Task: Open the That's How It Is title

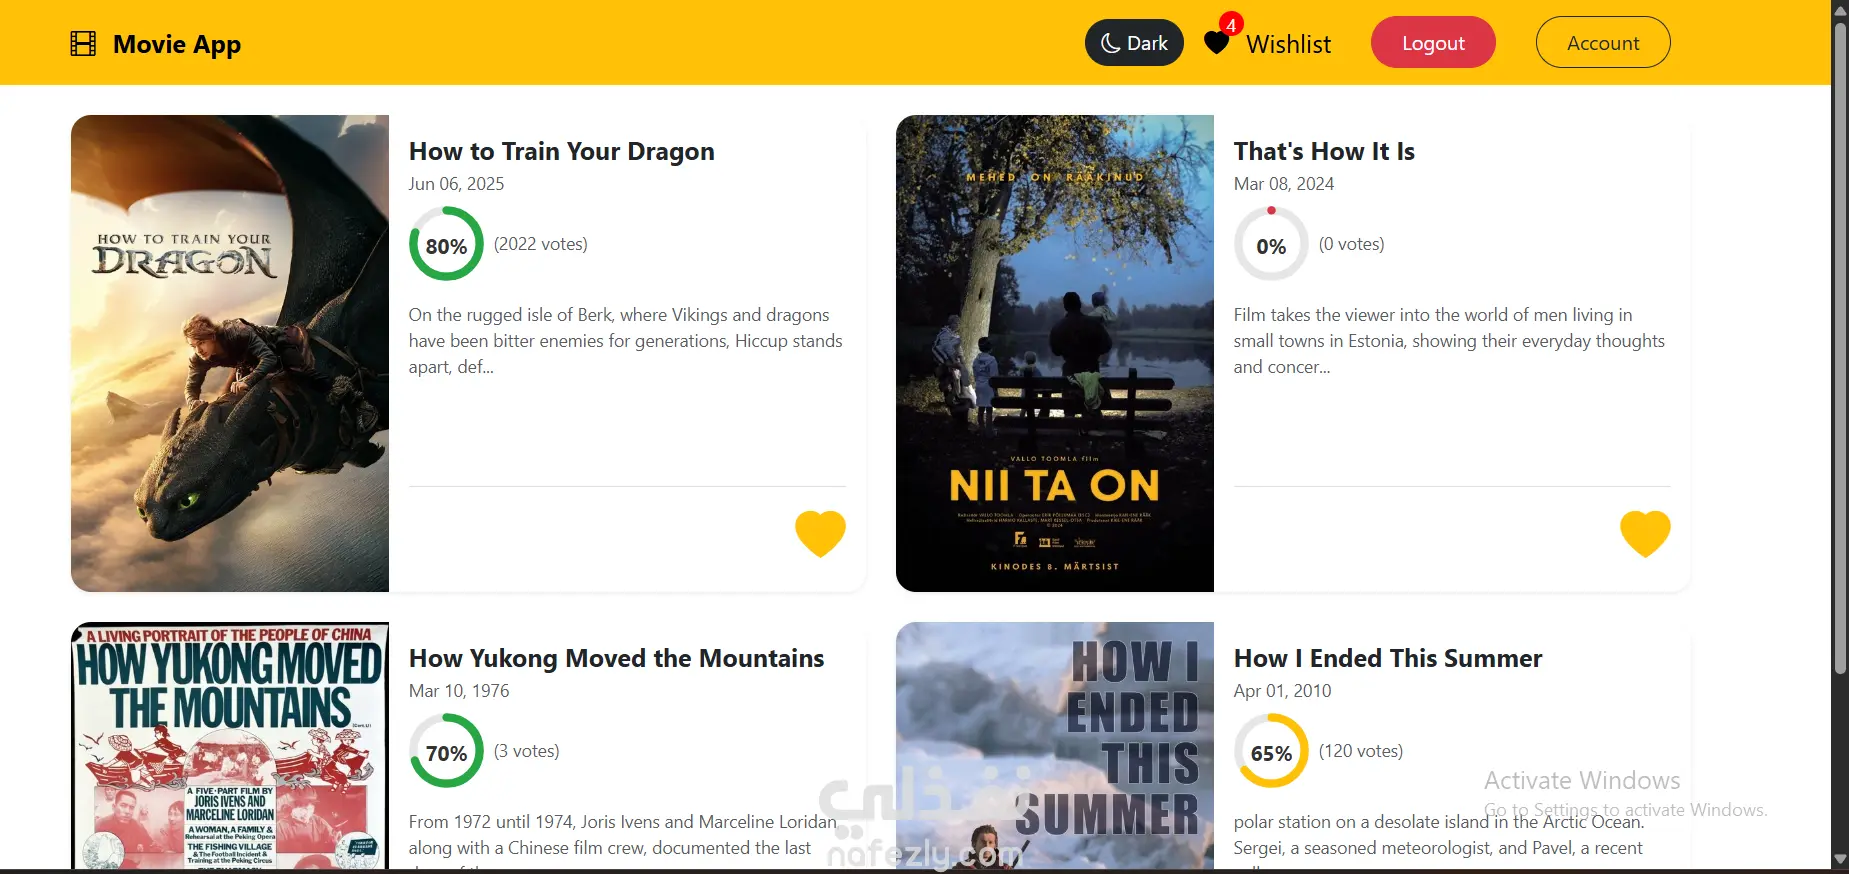Action: click(1323, 151)
